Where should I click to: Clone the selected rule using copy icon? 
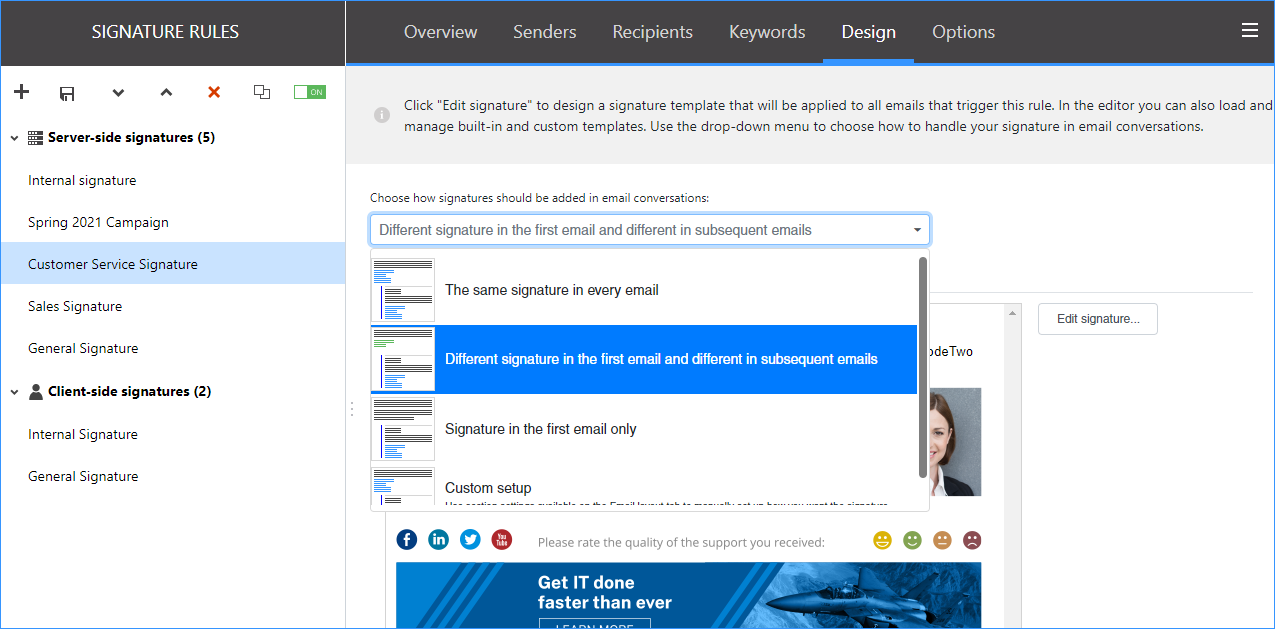click(262, 92)
